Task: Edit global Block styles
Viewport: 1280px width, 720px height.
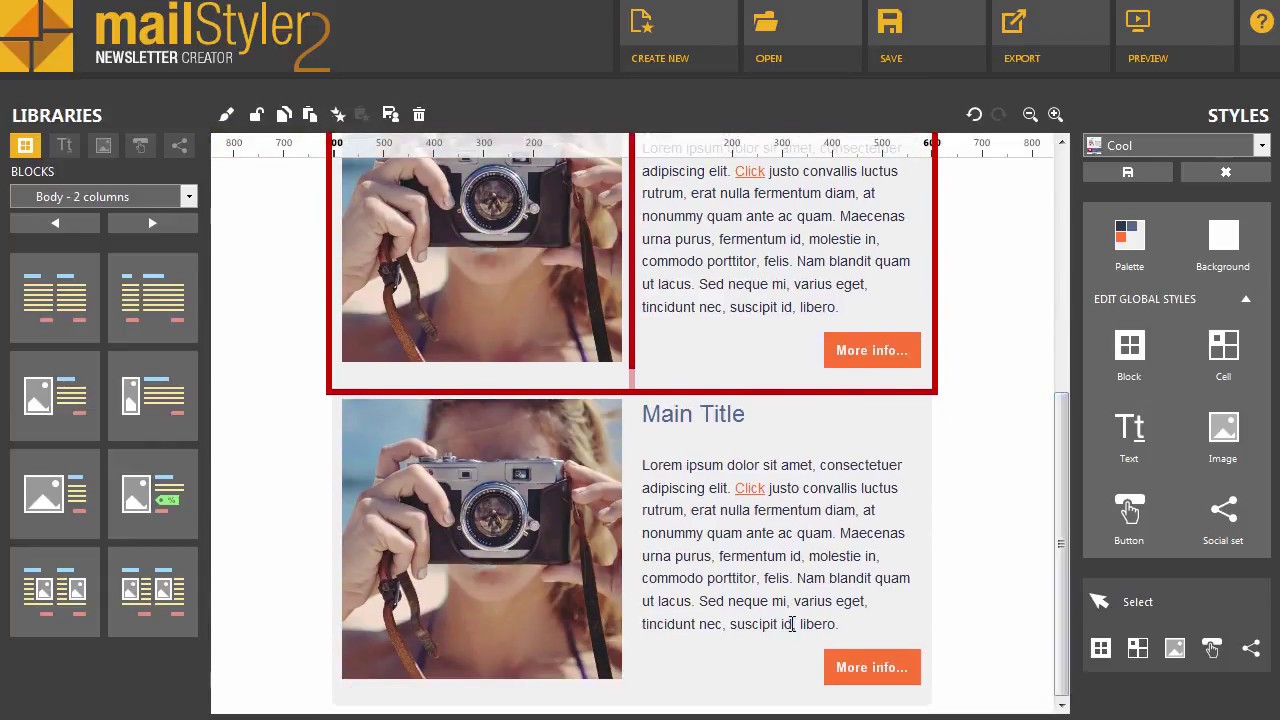Action: pos(1129,355)
